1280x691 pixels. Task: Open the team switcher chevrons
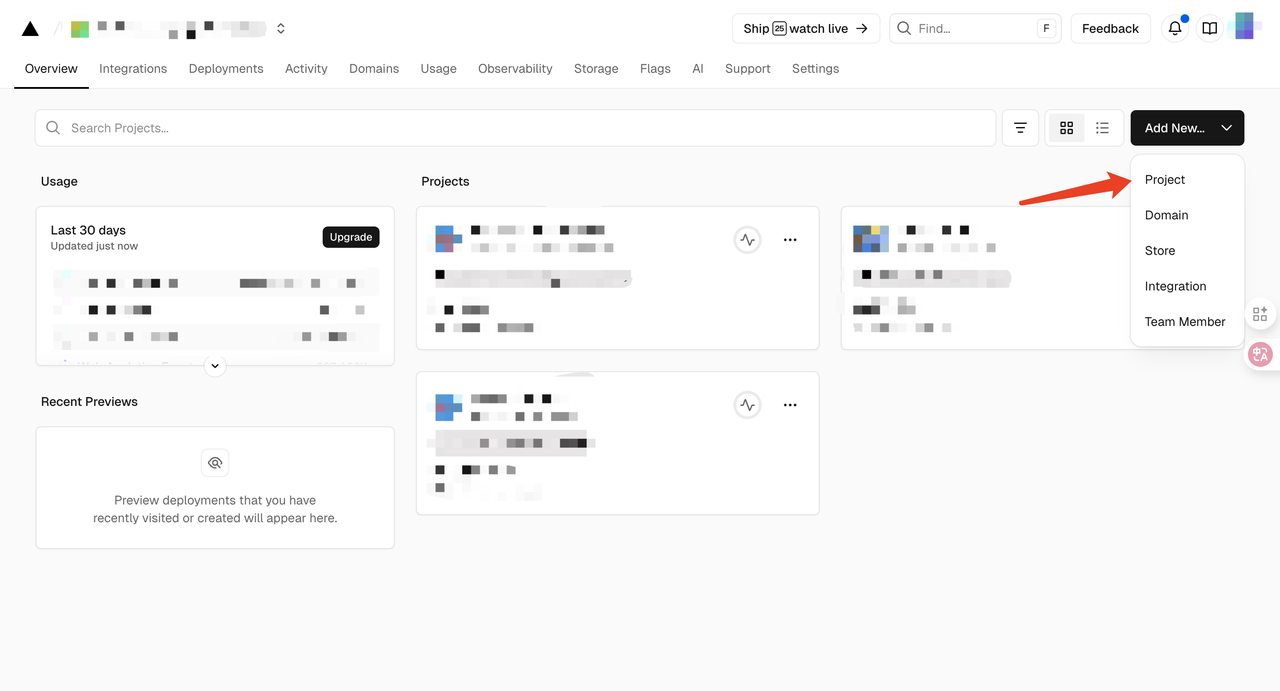281,29
